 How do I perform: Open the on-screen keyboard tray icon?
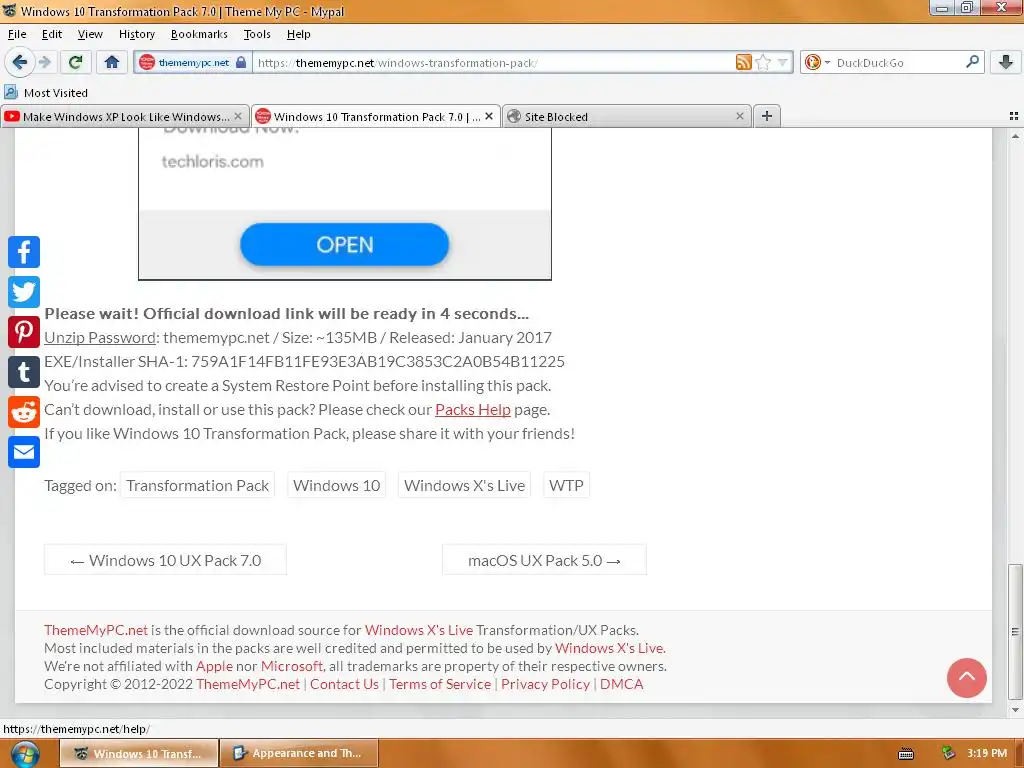pyautogui.click(x=906, y=754)
